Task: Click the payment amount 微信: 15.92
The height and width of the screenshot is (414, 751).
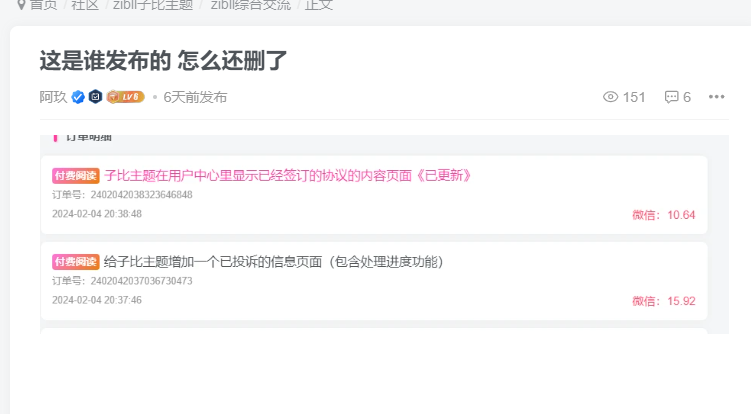Action: [x=663, y=301]
